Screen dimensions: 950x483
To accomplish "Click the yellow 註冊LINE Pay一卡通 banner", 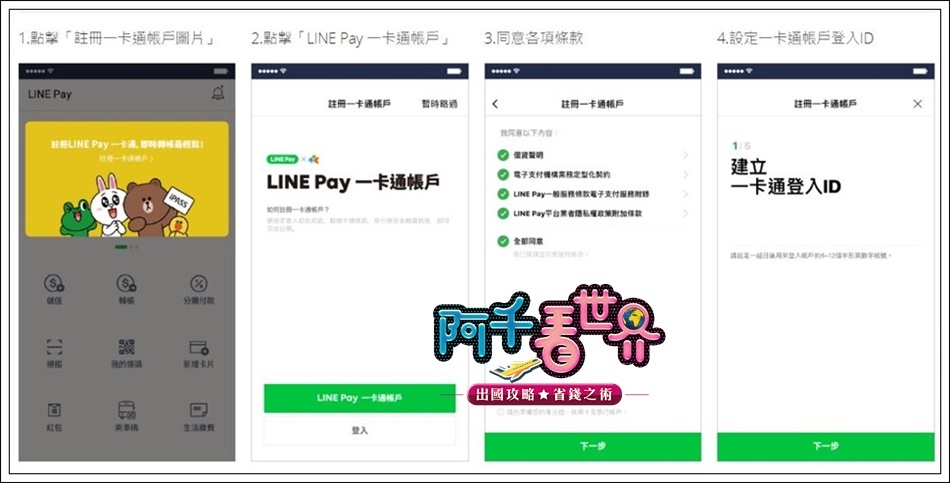I will tap(127, 179).
